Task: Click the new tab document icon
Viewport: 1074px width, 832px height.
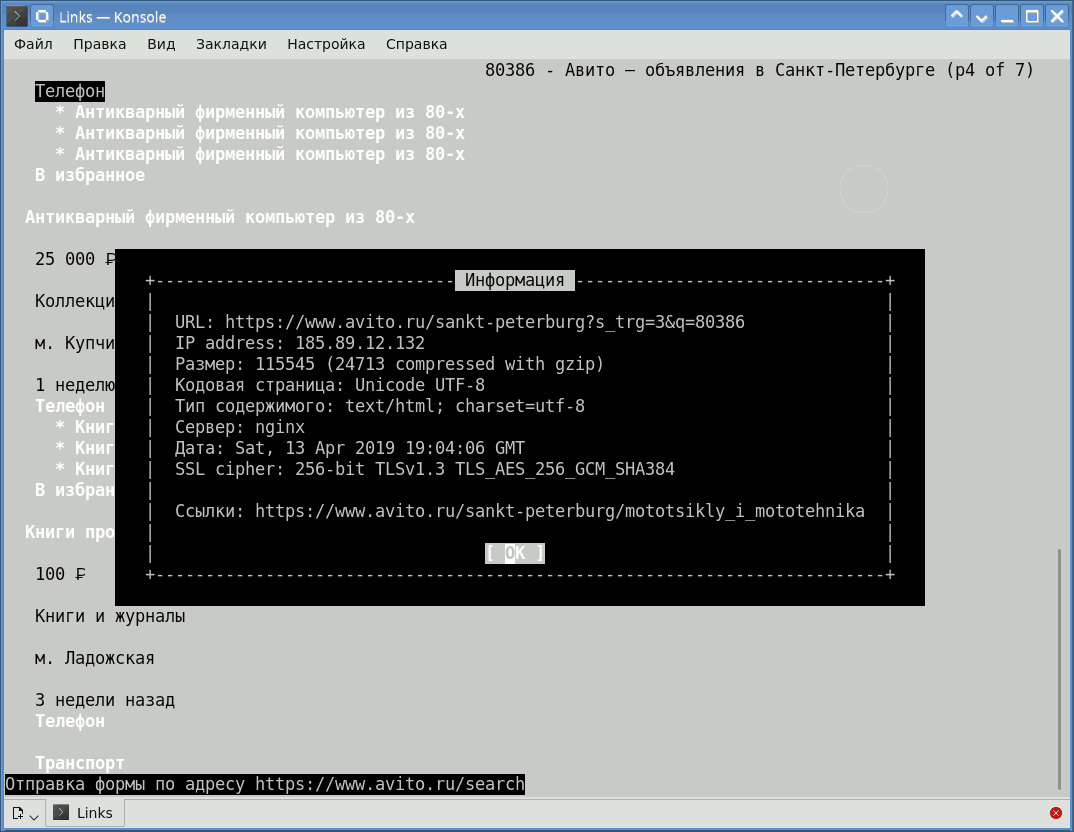Action: [x=18, y=813]
